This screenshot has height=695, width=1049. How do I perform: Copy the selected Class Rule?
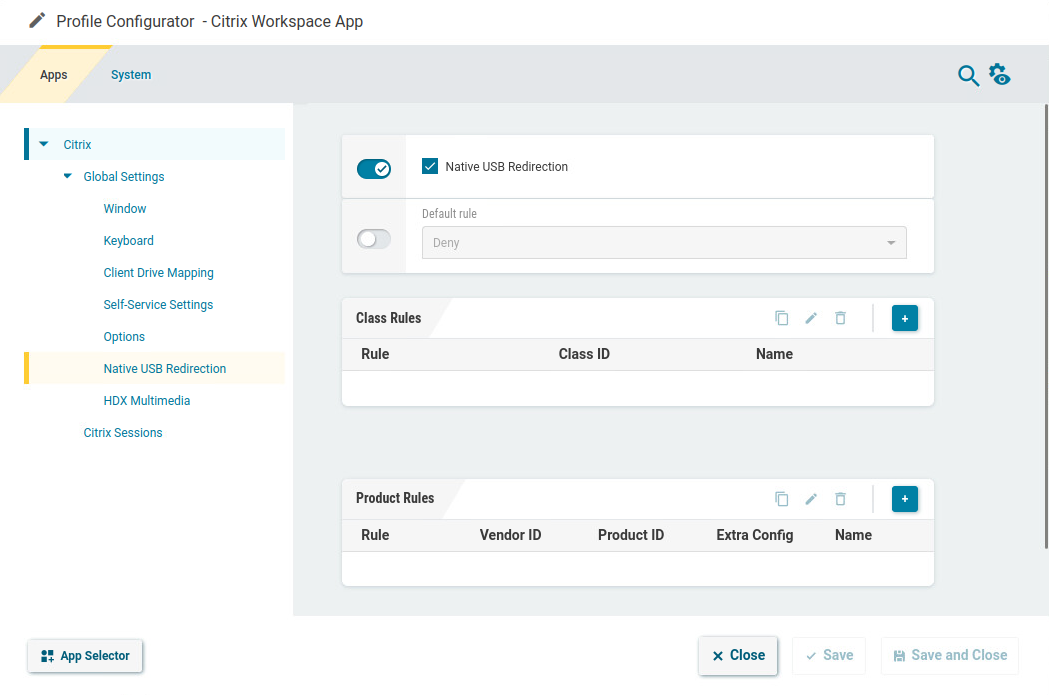tap(781, 318)
